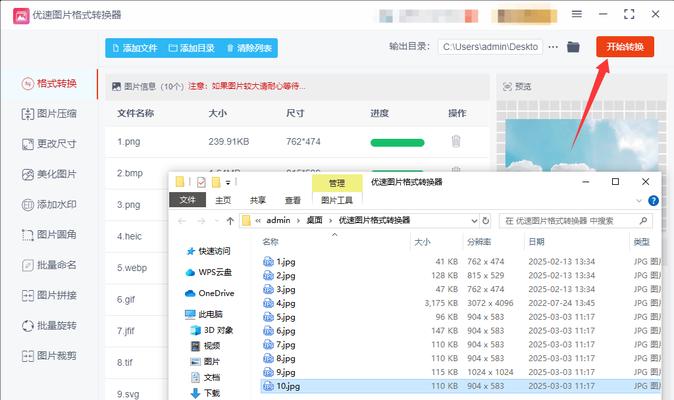This screenshot has width=674, height=400.
Task: Open 下载 folder in navigation pane
Action: click(205, 393)
